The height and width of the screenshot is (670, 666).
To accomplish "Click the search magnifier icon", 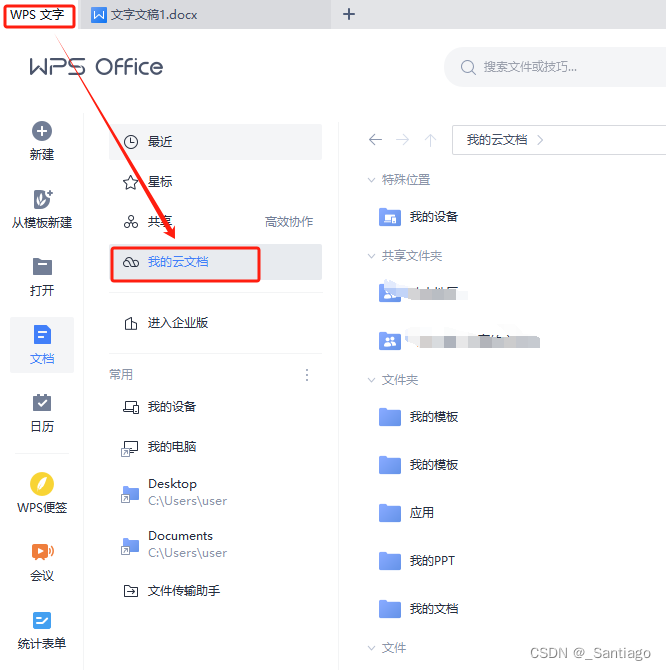I will pos(468,67).
